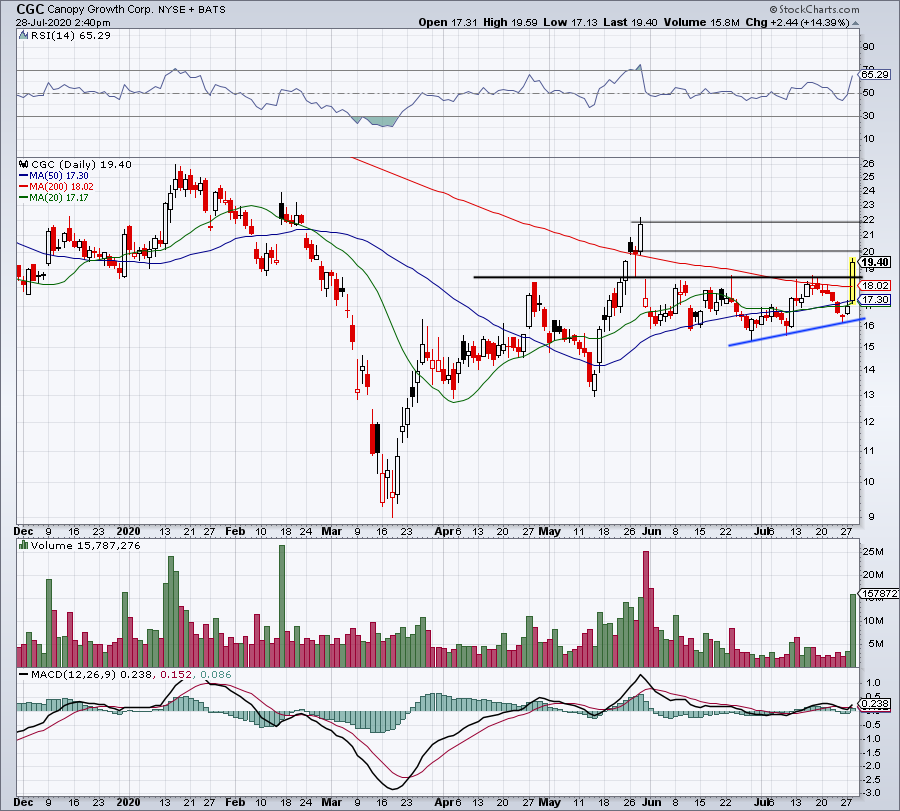Click the Volume 15.8M header value
The image size is (900, 811).
click(x=701, y=22)
